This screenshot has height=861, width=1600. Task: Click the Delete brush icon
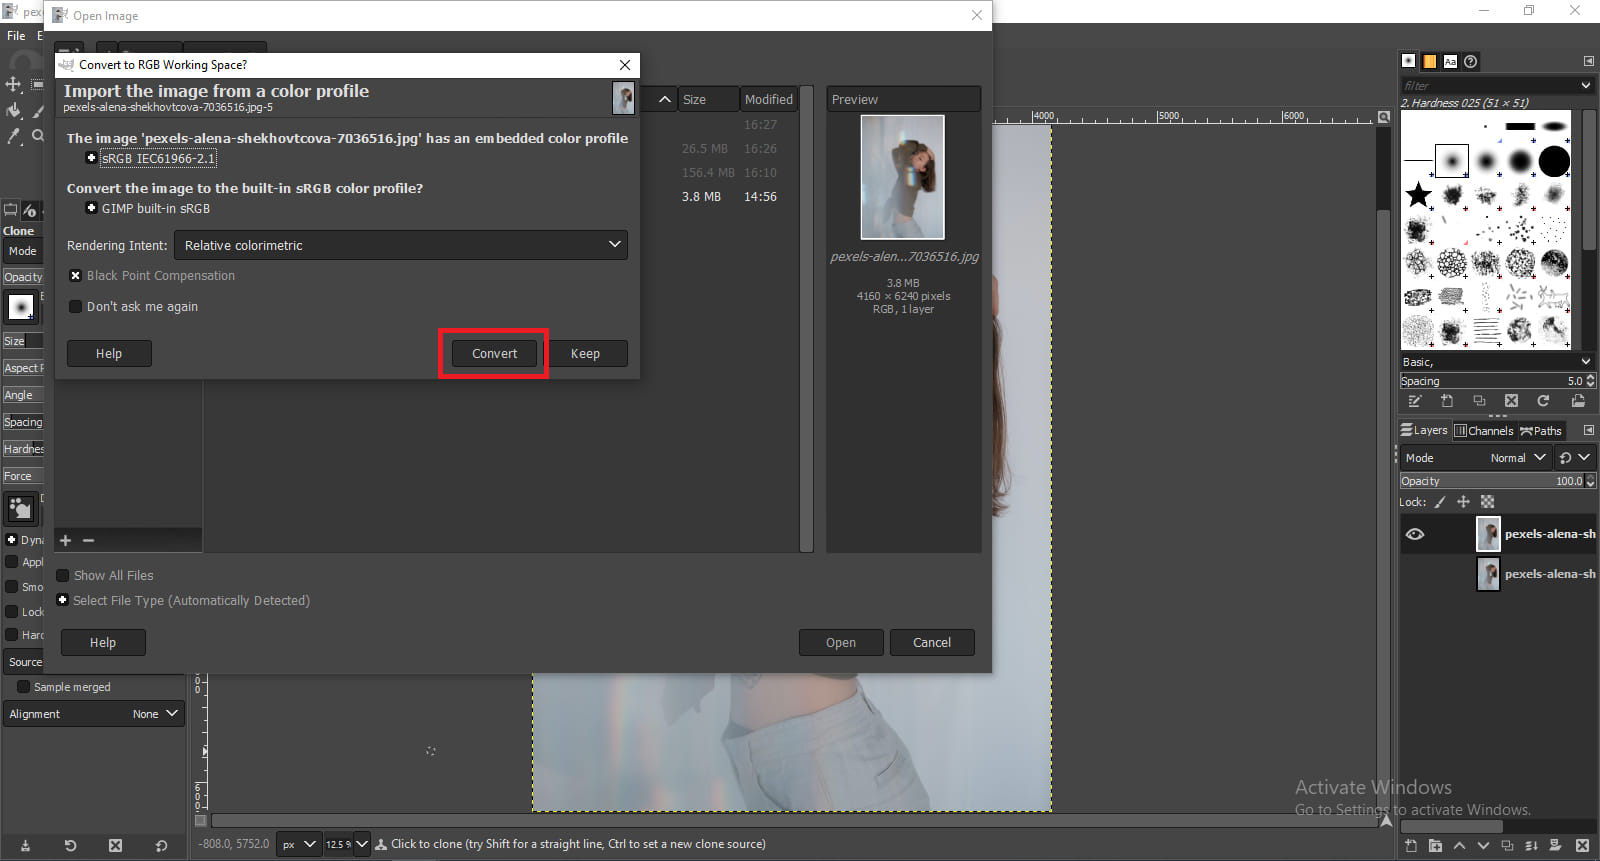(x=1511, y=401)
